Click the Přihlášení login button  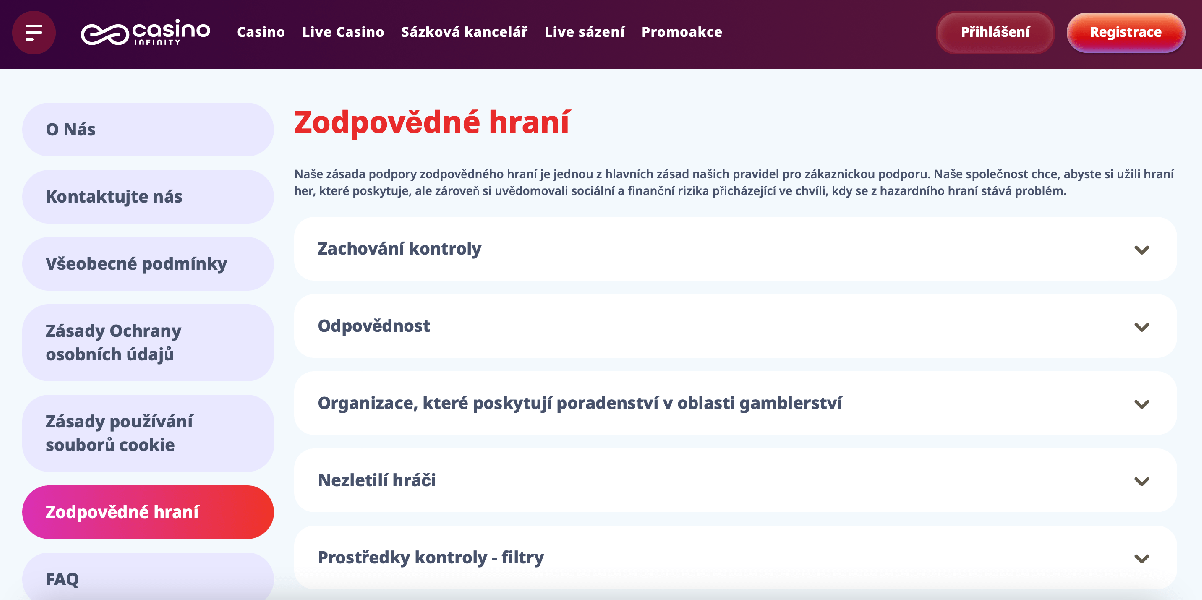(995, 32)
